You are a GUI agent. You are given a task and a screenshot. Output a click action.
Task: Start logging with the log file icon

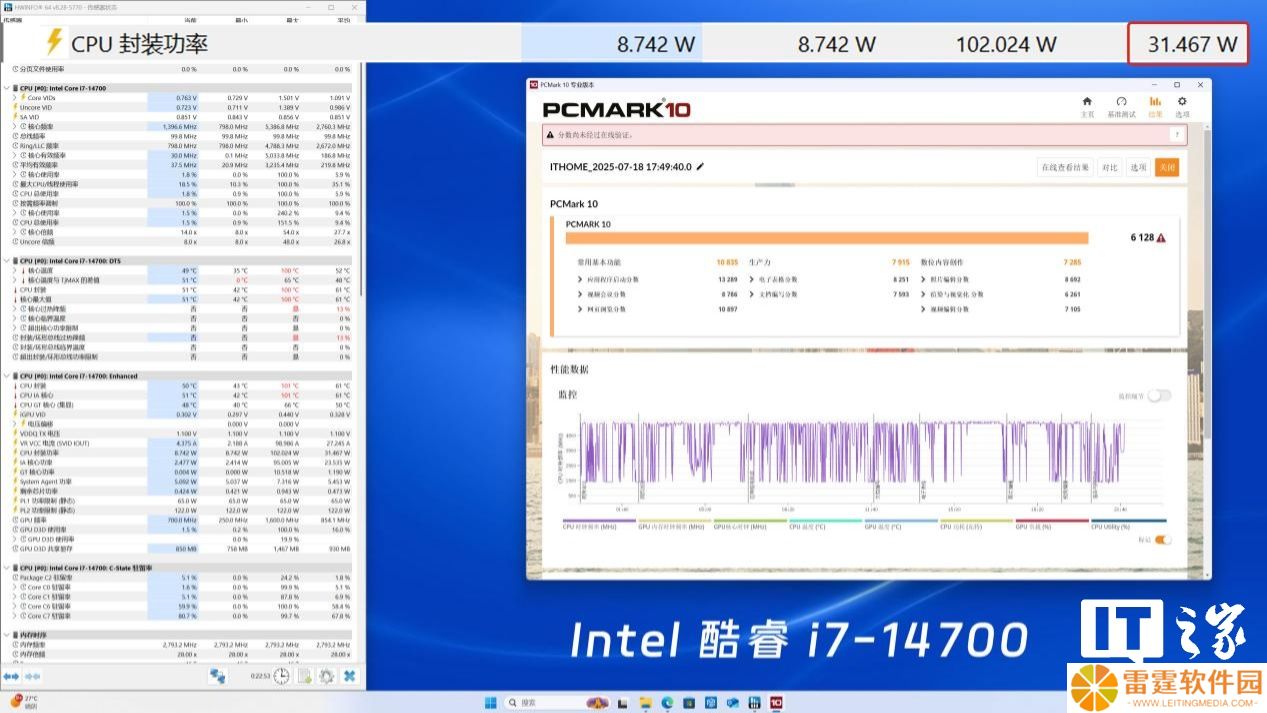(304, 676)
